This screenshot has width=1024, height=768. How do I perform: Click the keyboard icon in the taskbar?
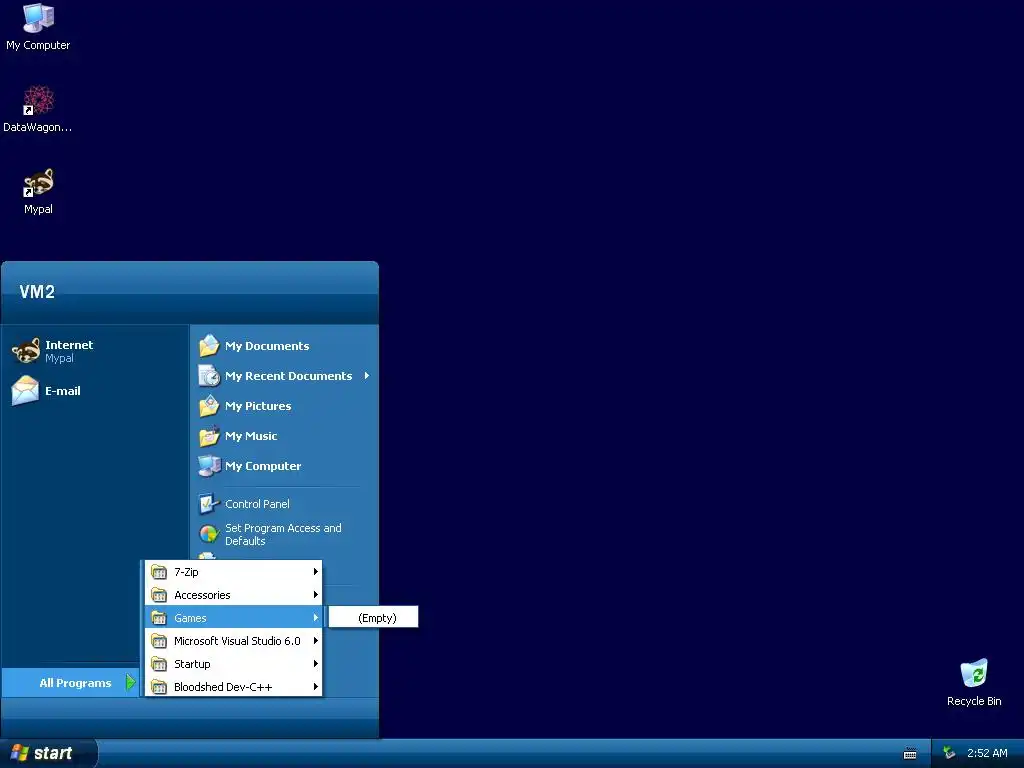(x=910, y=754)
